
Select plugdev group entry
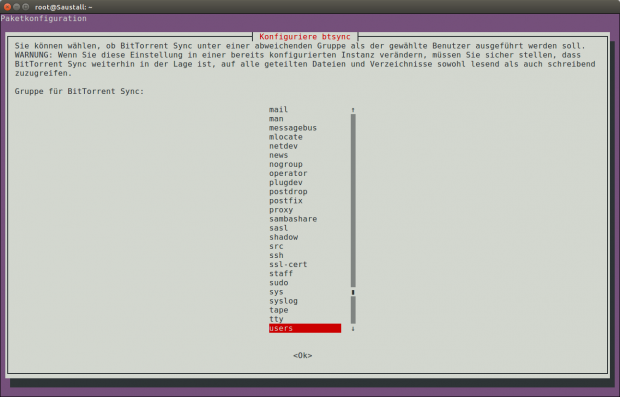[286, 182]
